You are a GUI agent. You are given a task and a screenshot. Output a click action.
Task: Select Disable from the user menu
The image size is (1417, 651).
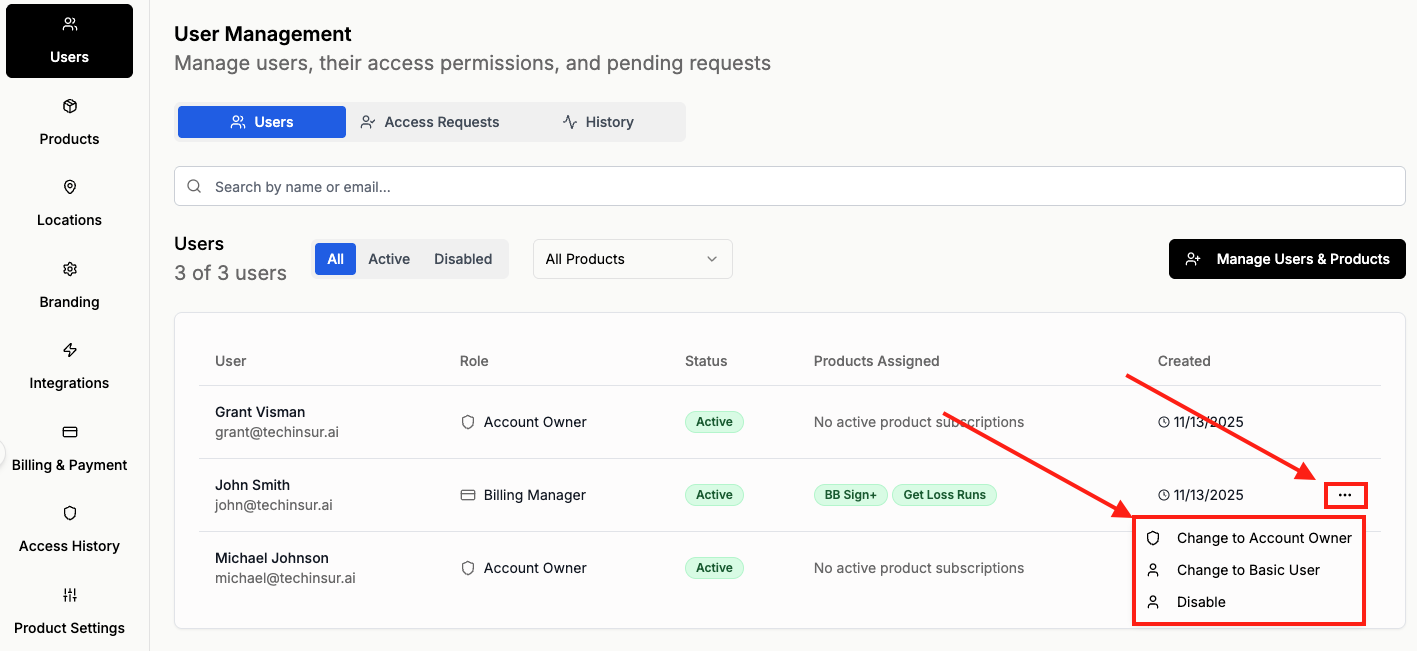coord(1201,602)
